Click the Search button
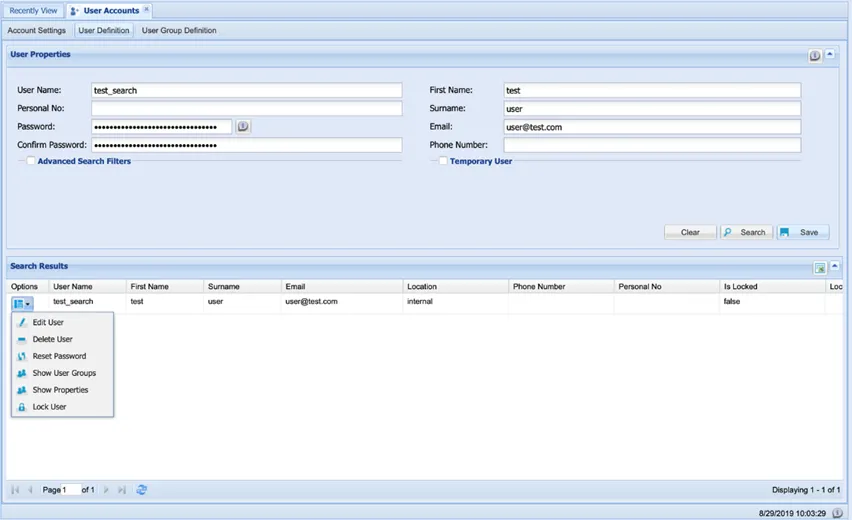 (747, 232)
